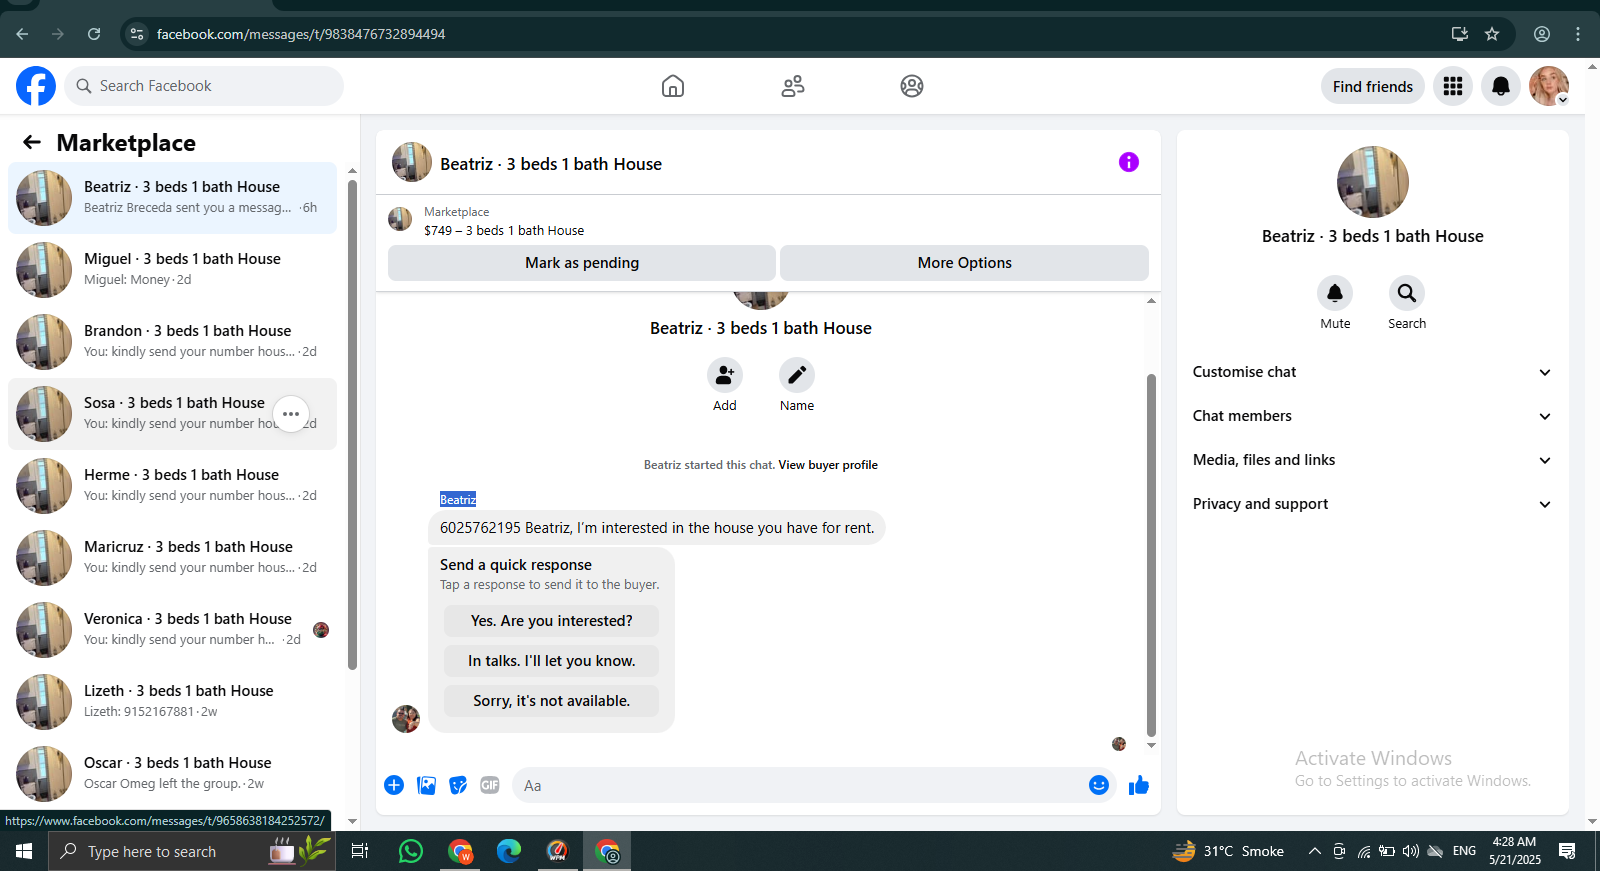Focus the message input box
Image resolution: width=1600 pixels, height=871 pixels.
coord(800,785)
